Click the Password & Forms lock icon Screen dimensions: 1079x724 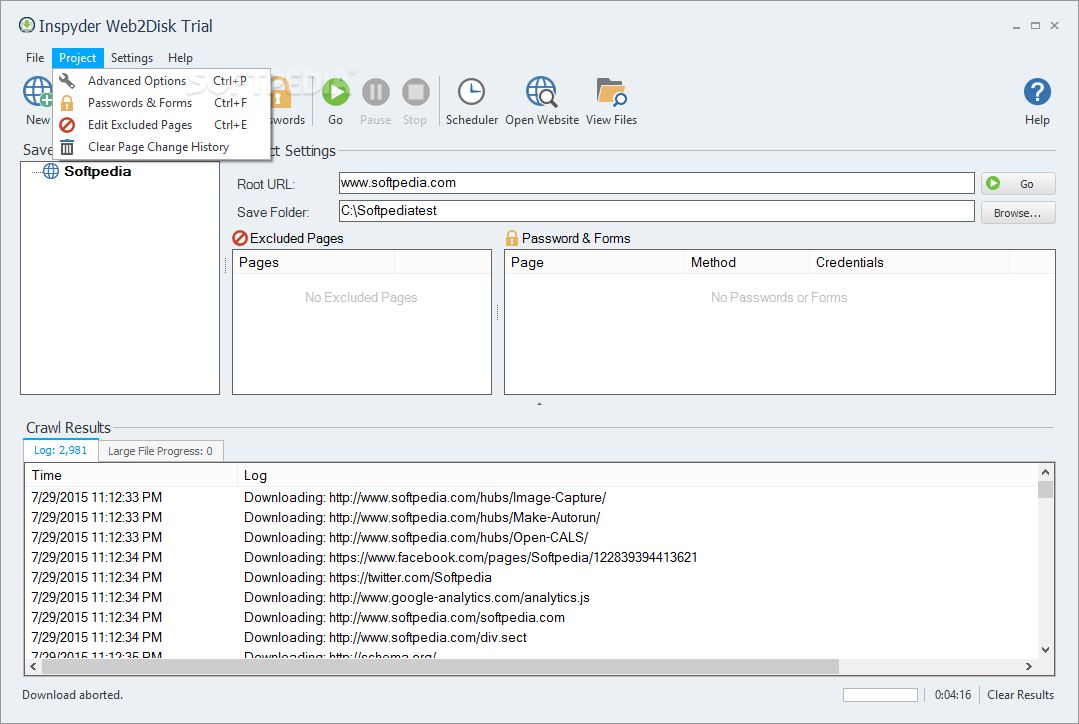click(511, 238)
